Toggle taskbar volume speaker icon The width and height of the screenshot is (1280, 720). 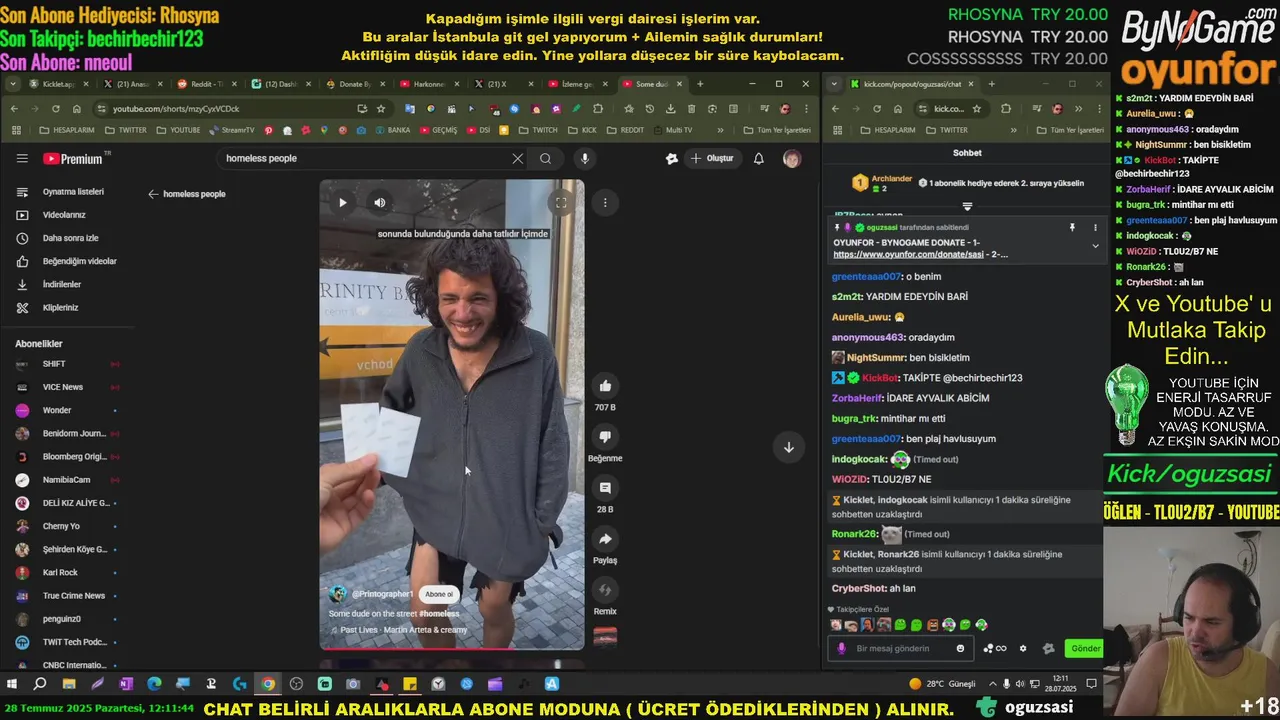[1019, 684]
